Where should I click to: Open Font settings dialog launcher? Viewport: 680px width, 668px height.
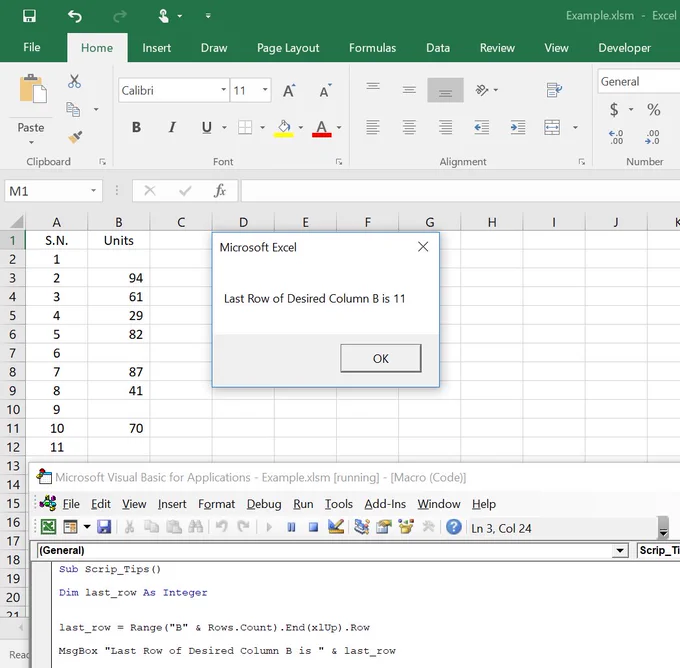tap(339, 162)
